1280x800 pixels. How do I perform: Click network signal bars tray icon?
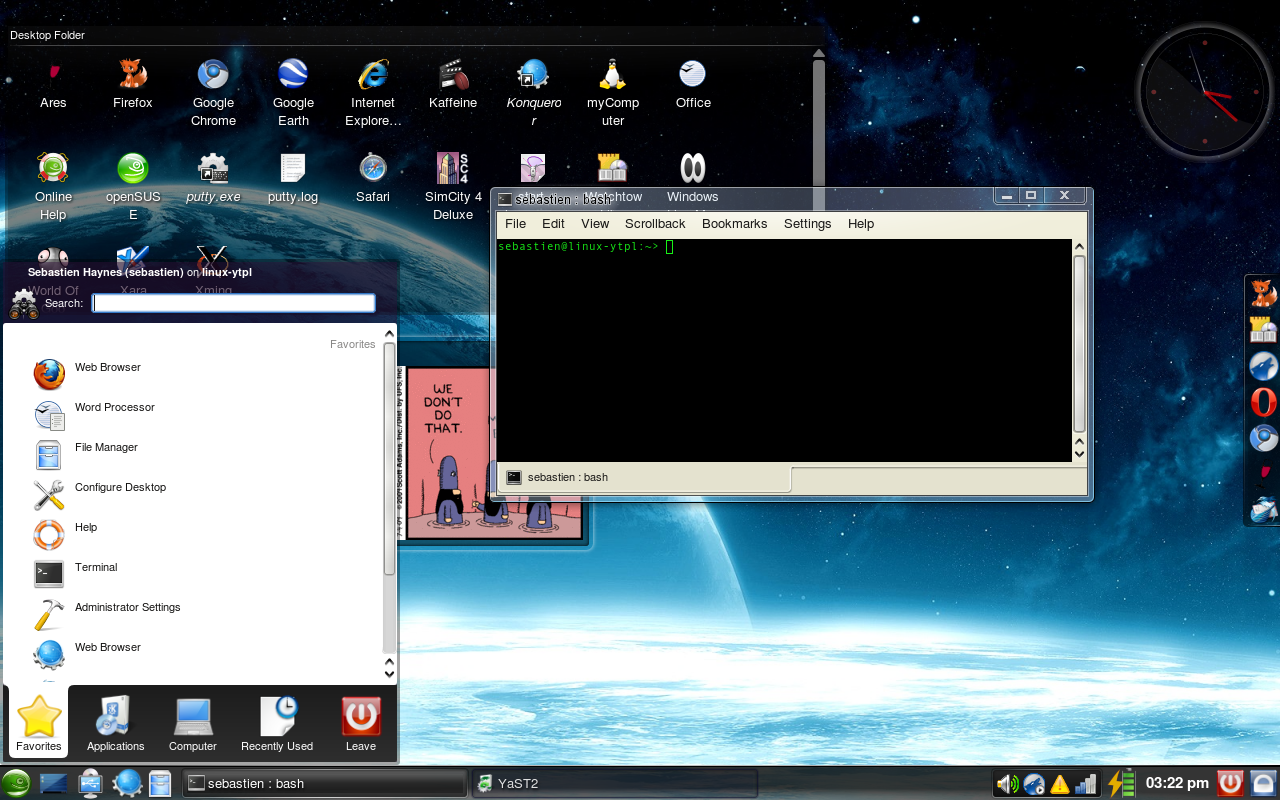(x=1086, y=784)
